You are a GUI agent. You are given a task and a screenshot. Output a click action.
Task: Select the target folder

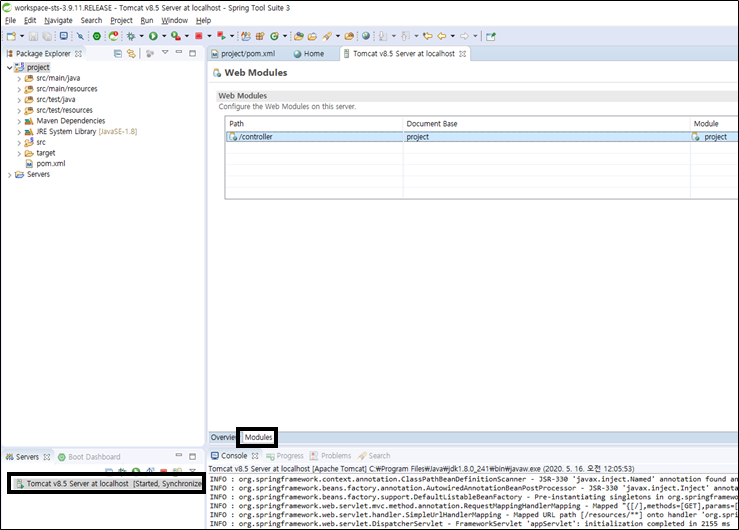(46, 153)
